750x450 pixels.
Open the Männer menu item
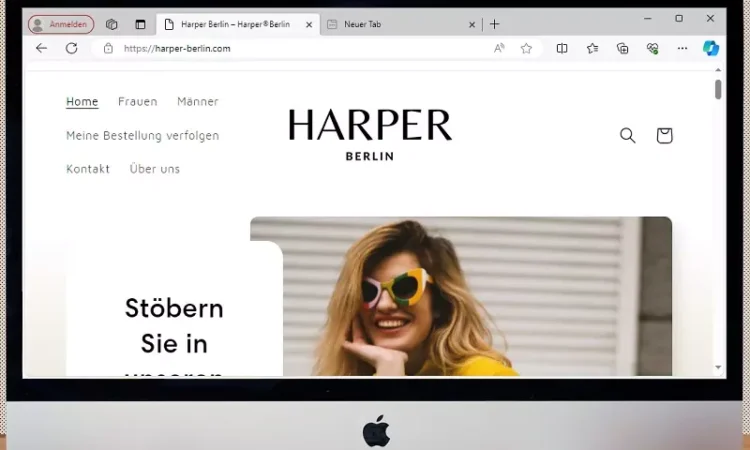[x=198, y=101]
